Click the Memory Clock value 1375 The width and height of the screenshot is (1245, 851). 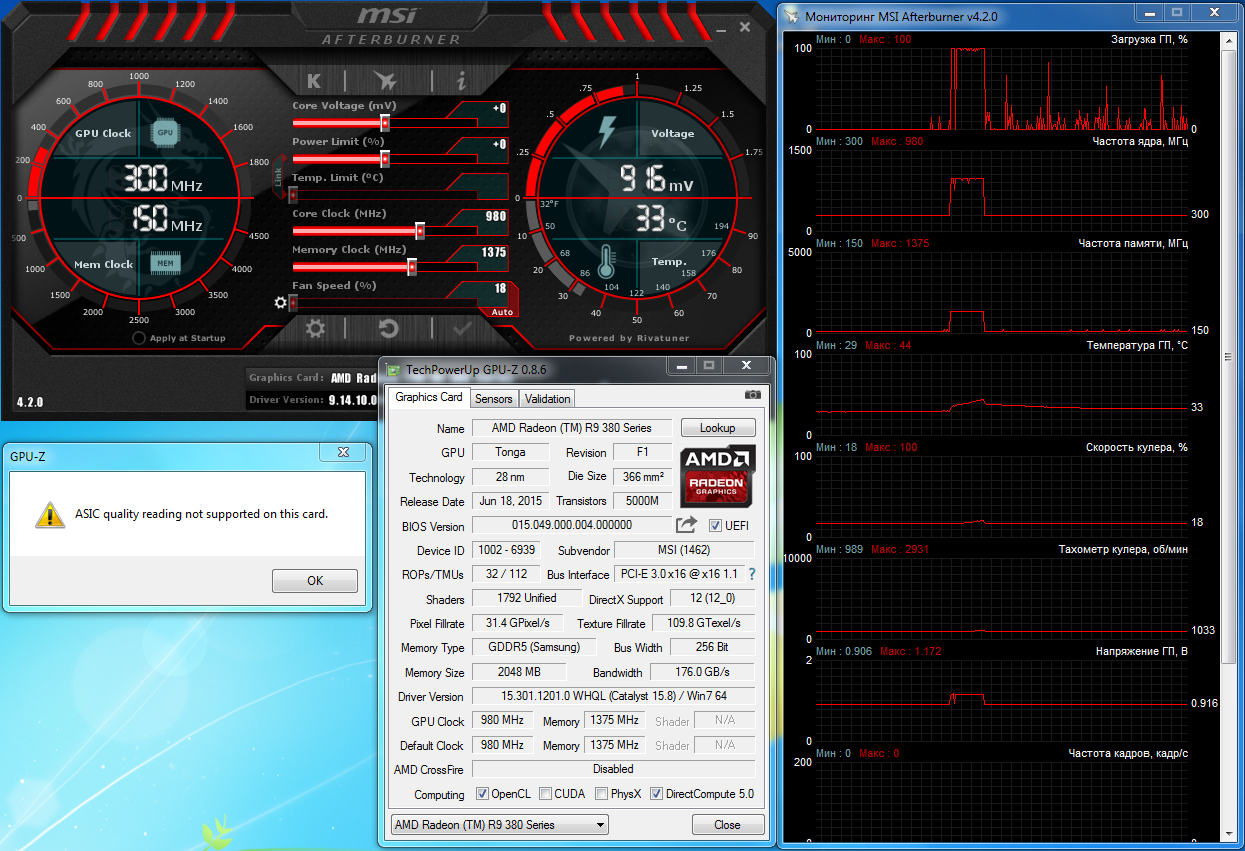pyautogui.click(x=493, y=252)
